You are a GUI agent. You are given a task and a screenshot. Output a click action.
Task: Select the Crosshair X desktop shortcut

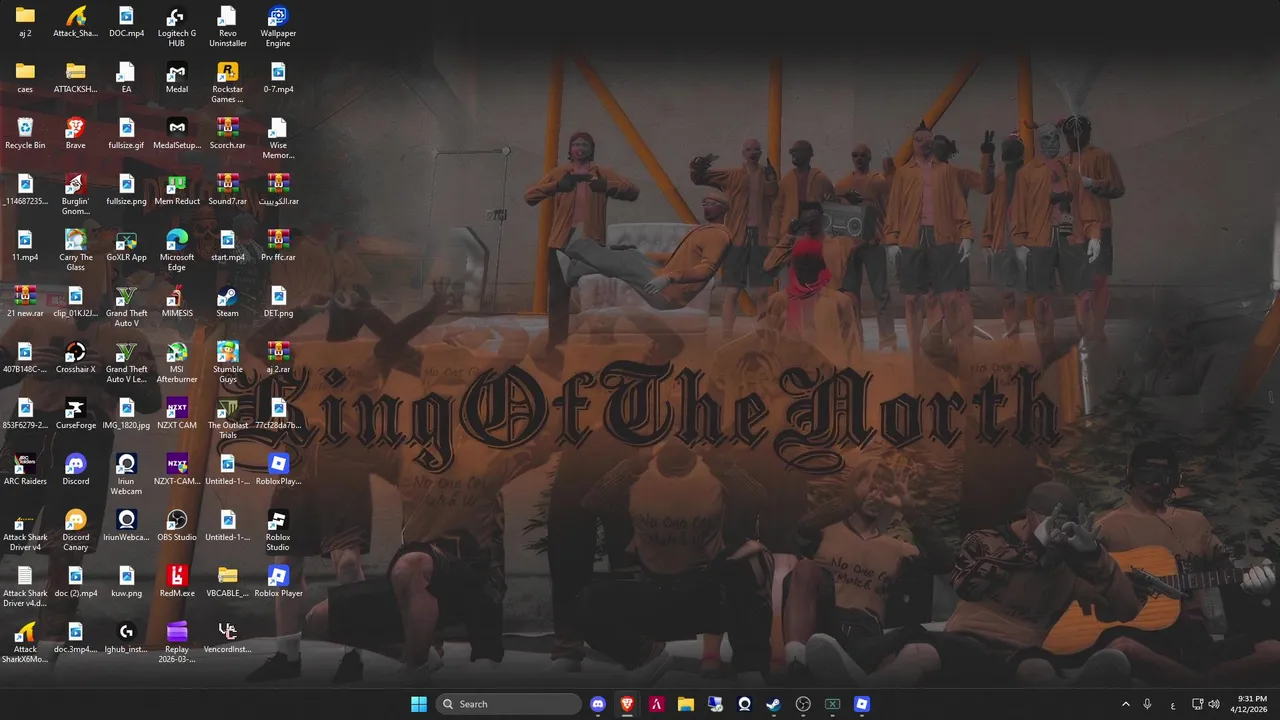pos(75,358)
